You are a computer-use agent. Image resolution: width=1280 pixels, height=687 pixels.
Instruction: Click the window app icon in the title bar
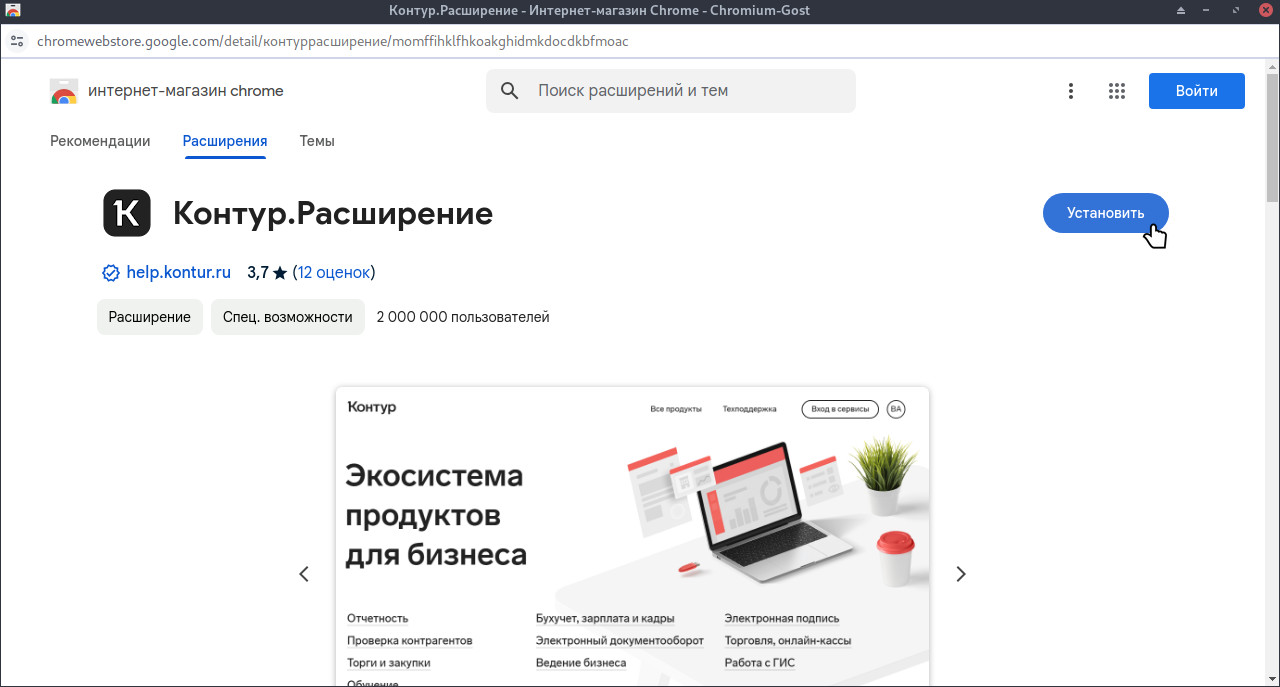pos(13,10)
